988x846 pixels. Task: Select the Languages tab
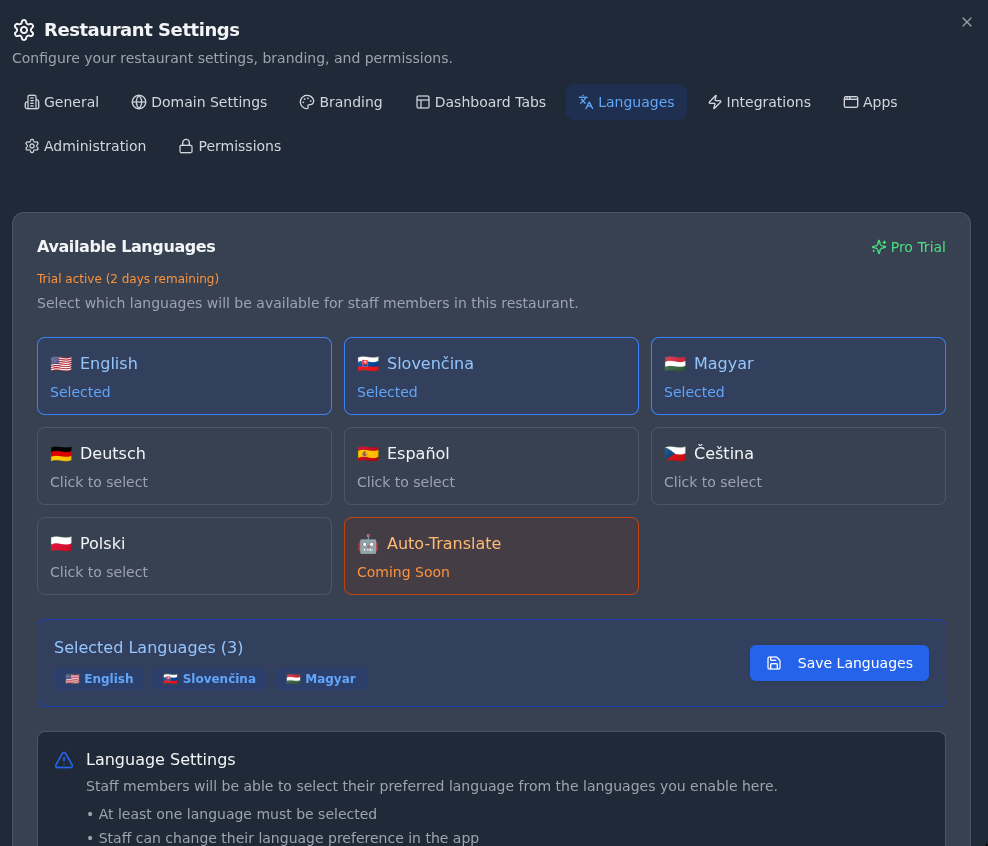(626, 102)
